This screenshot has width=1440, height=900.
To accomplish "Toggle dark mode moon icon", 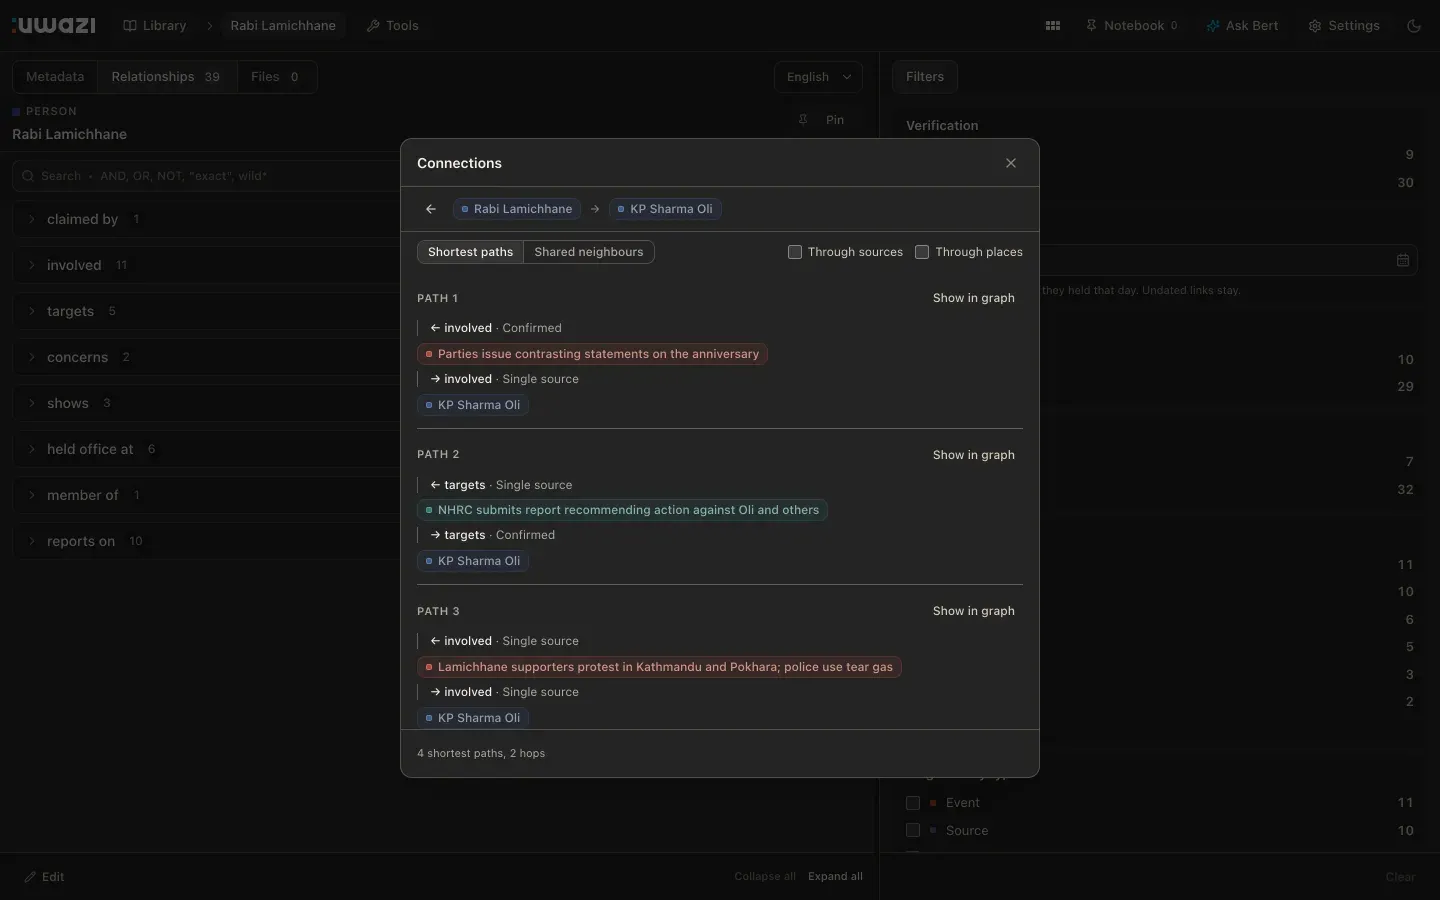I will [x=1414, y=25].
